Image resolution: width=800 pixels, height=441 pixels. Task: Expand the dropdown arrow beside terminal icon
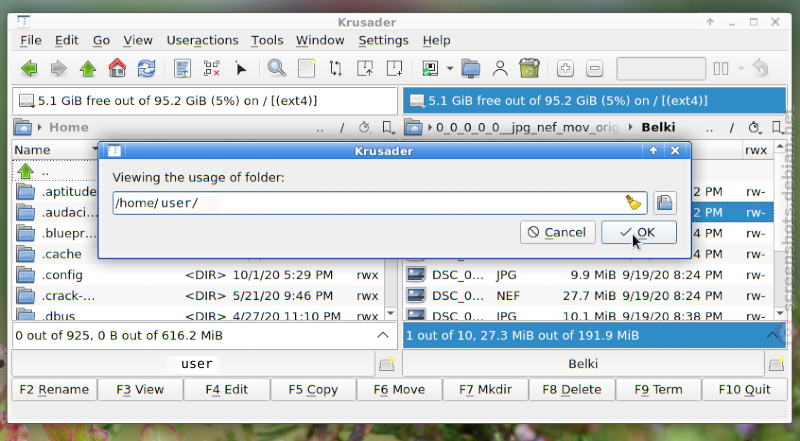click(x=449, y=68)
